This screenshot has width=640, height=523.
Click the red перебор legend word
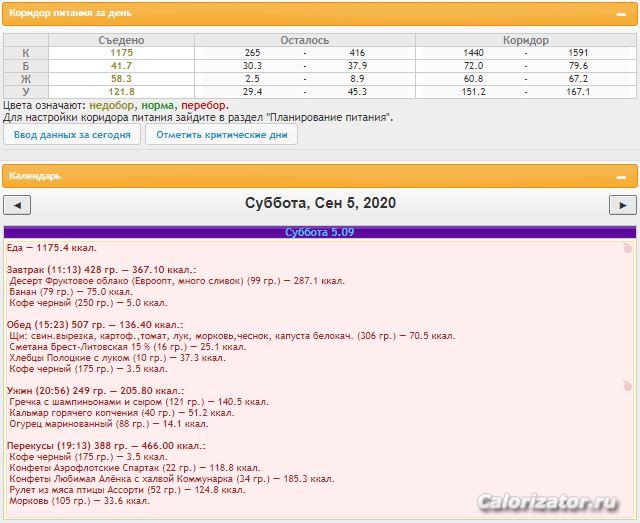coord(204,105)
